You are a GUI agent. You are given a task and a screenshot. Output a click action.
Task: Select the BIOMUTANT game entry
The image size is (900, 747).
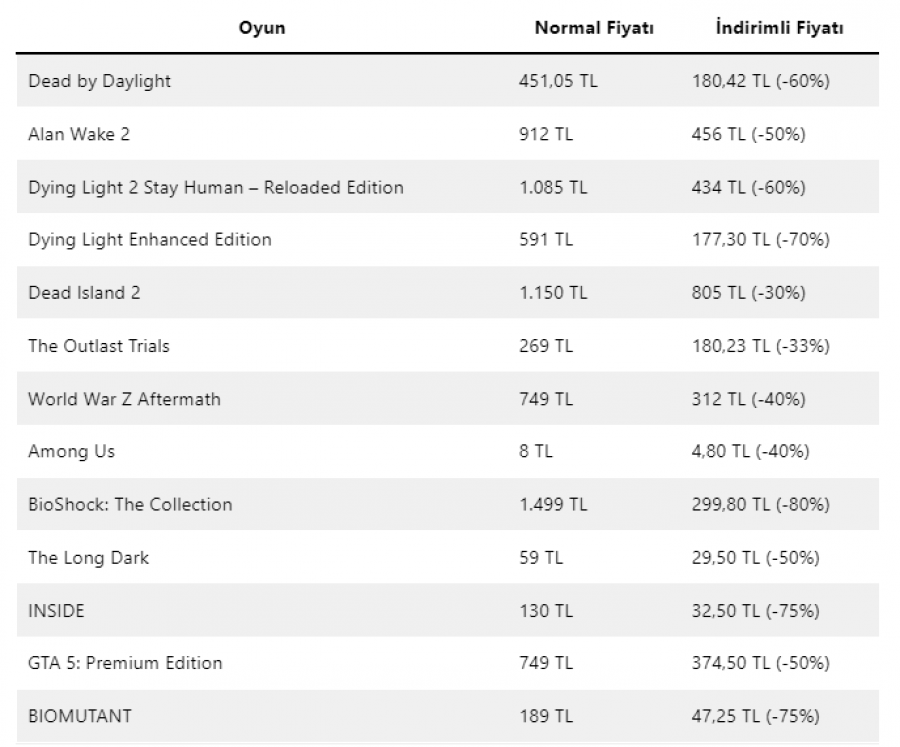click(x=80, y=717)
